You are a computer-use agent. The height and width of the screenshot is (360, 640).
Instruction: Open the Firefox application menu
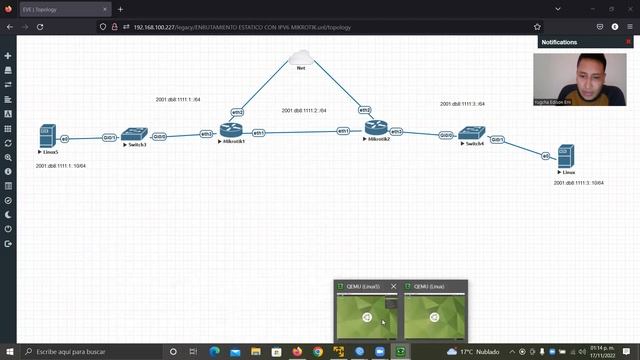(630, 27)
